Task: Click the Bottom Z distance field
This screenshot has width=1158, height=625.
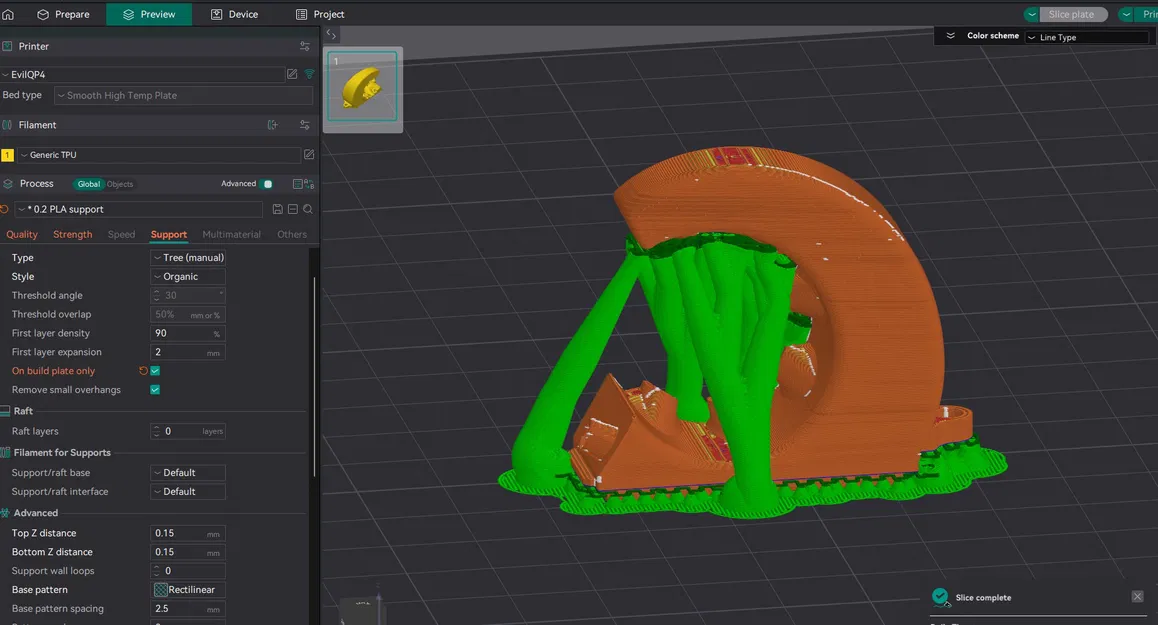Action: (x=188, y=552)
